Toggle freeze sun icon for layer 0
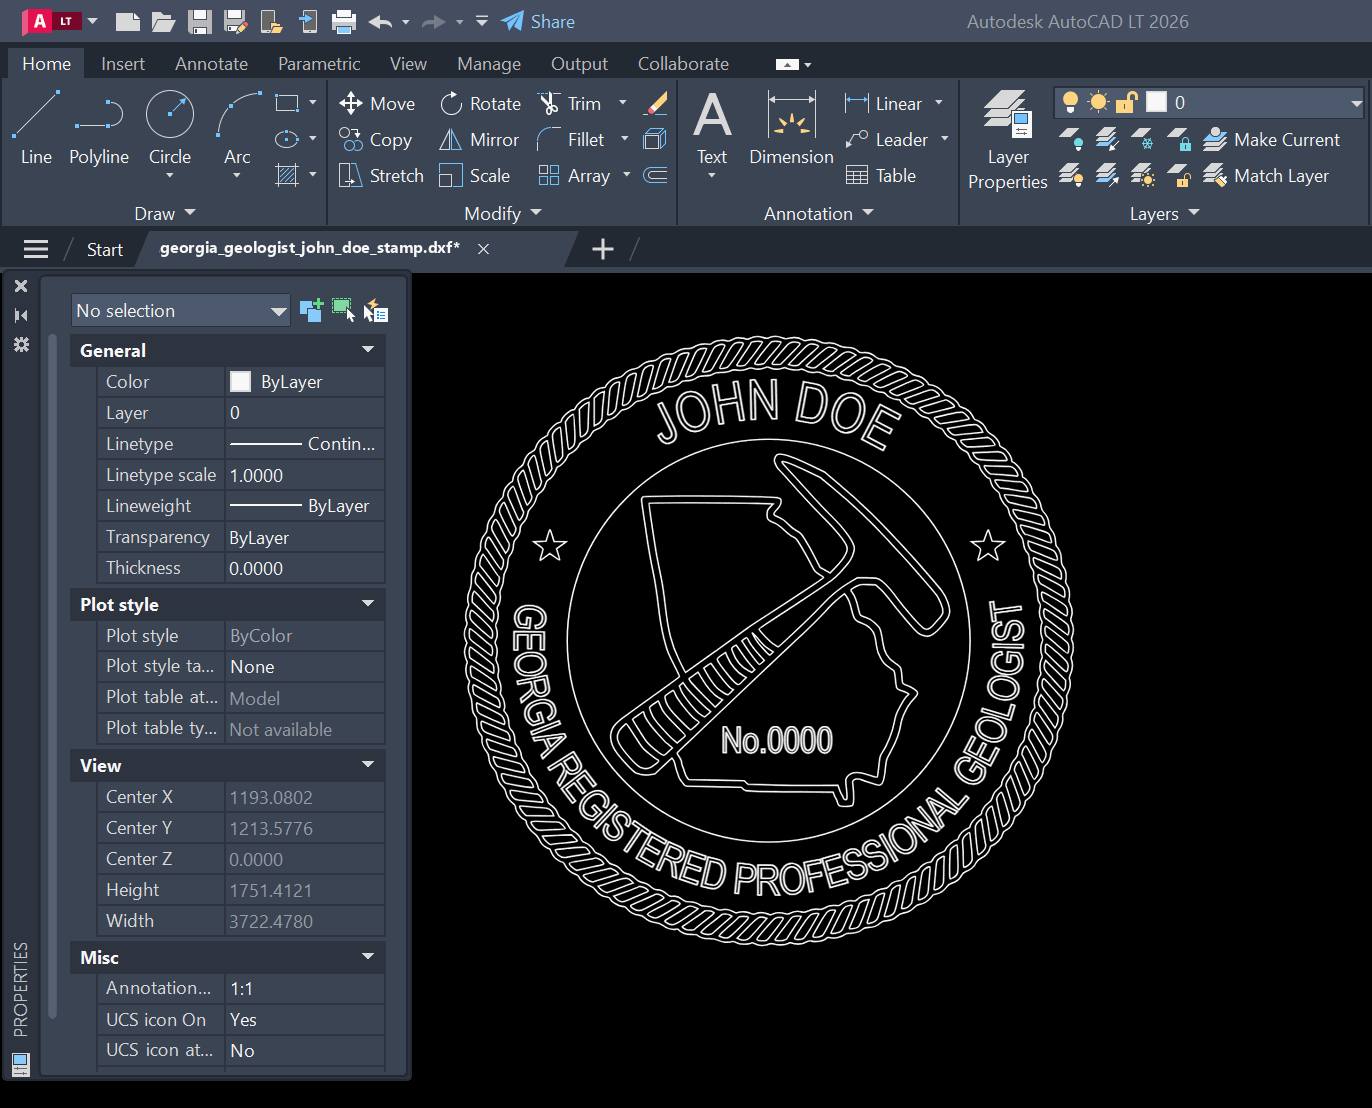The image size is (1372, 1108). pyautogui.click(x=1098, y=102)
